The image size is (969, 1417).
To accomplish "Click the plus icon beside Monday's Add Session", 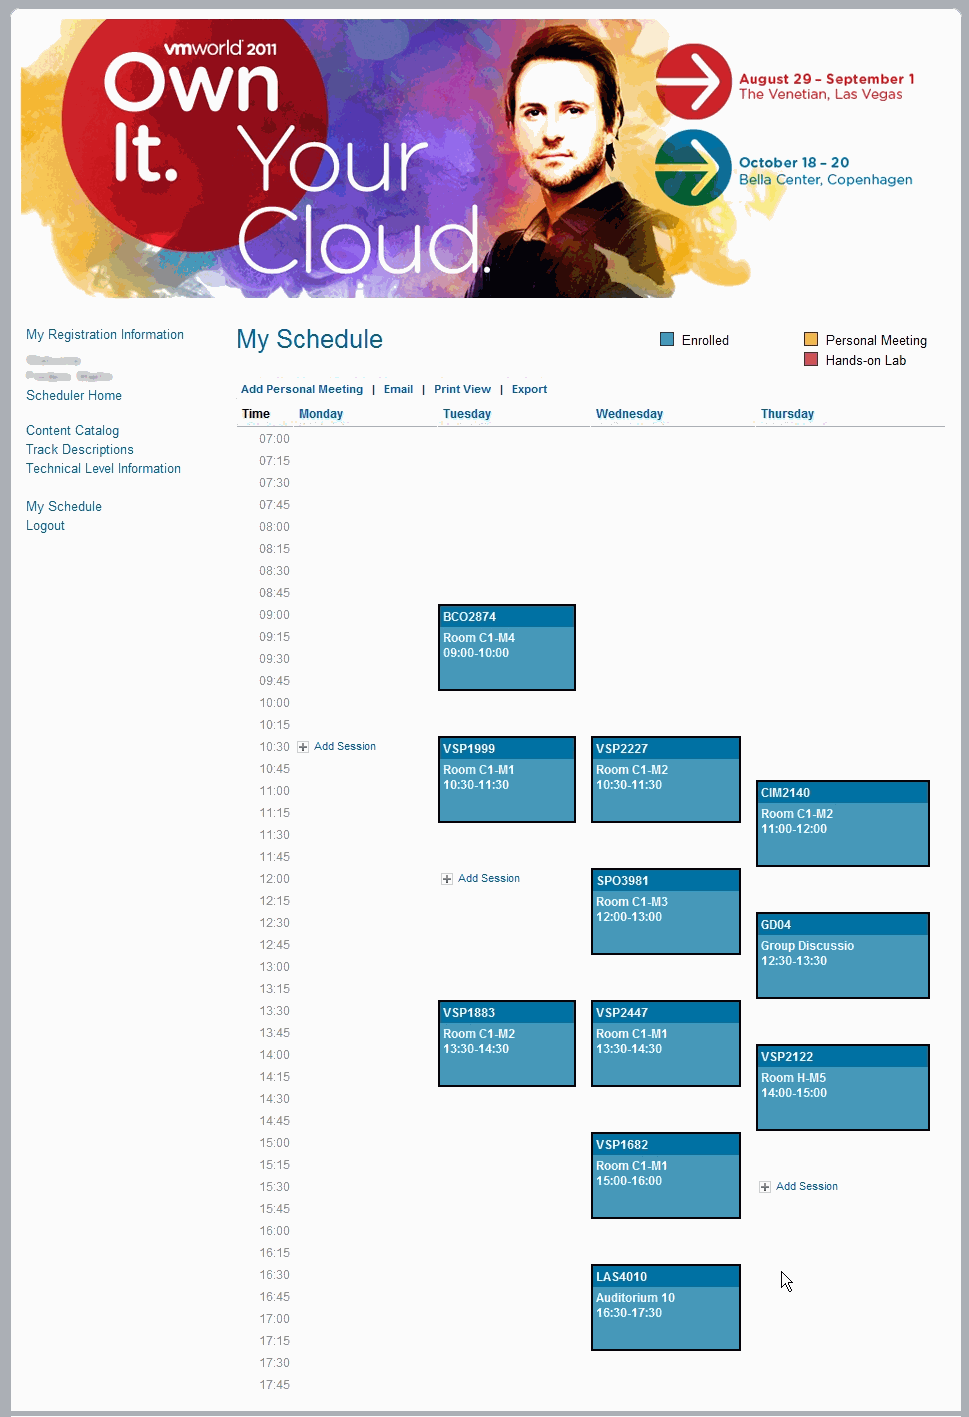I will tap(303, 747).
